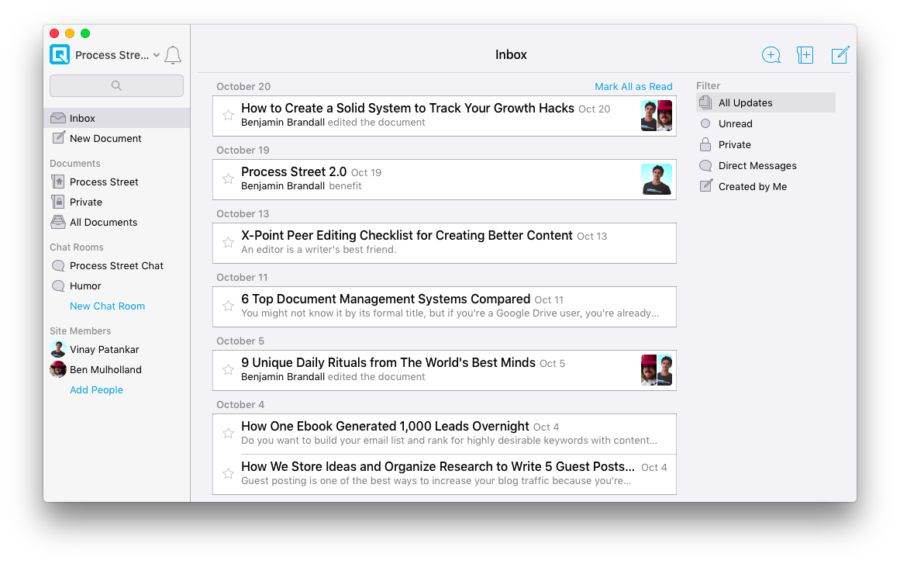Click the Process Street Chat bubble icon
This screenshot has width=900, height=564.
[x=58, y=266]
